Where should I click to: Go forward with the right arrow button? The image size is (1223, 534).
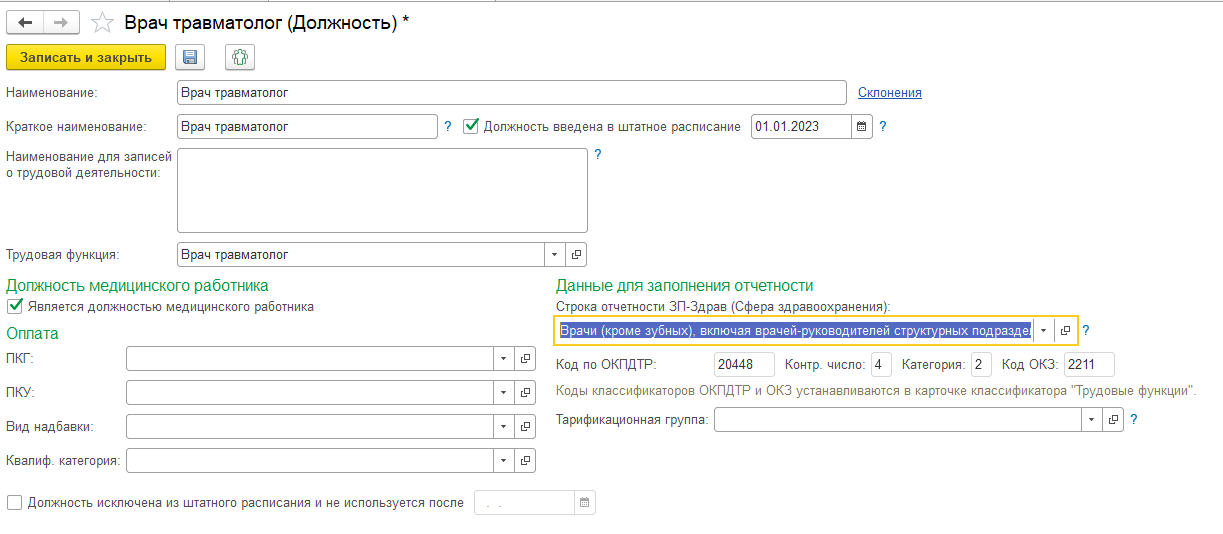click(x=61, y=22)
